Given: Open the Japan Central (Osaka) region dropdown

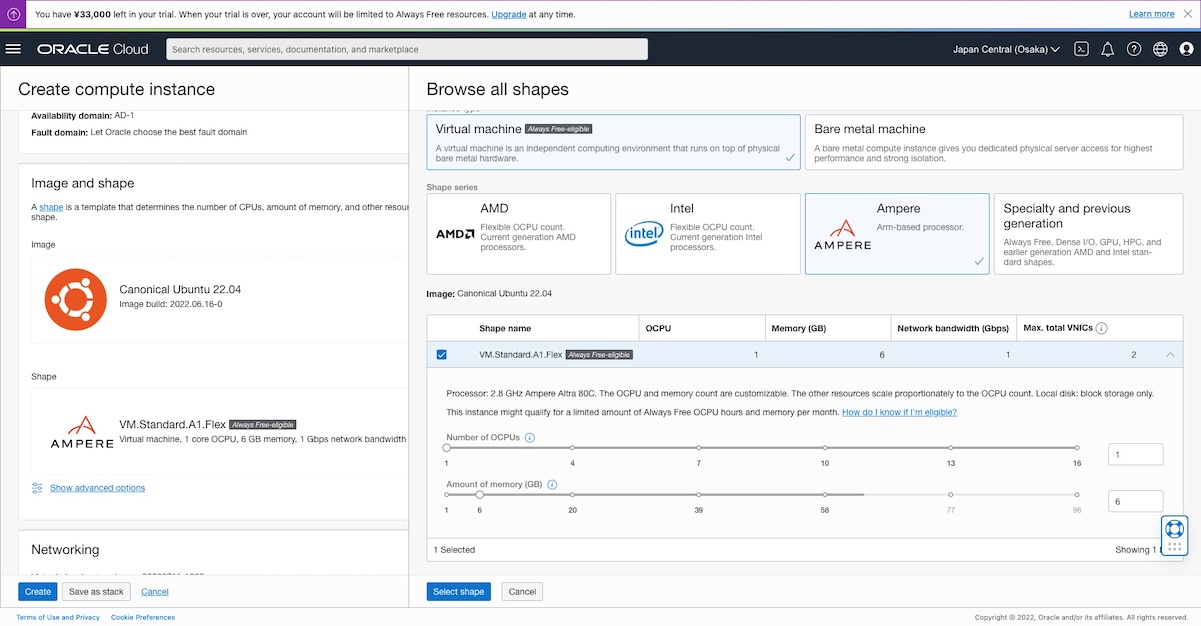Looking at the screenshot, I should [1006, 49].
